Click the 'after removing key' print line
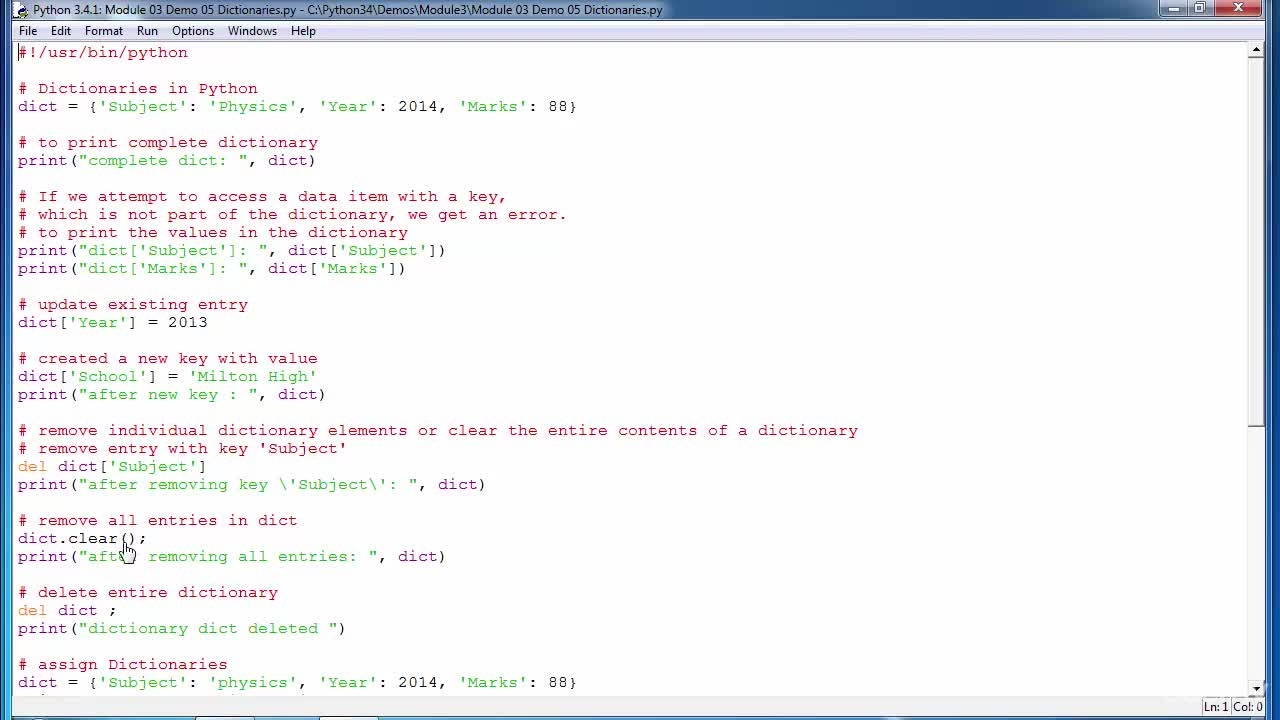 (252, 485)
